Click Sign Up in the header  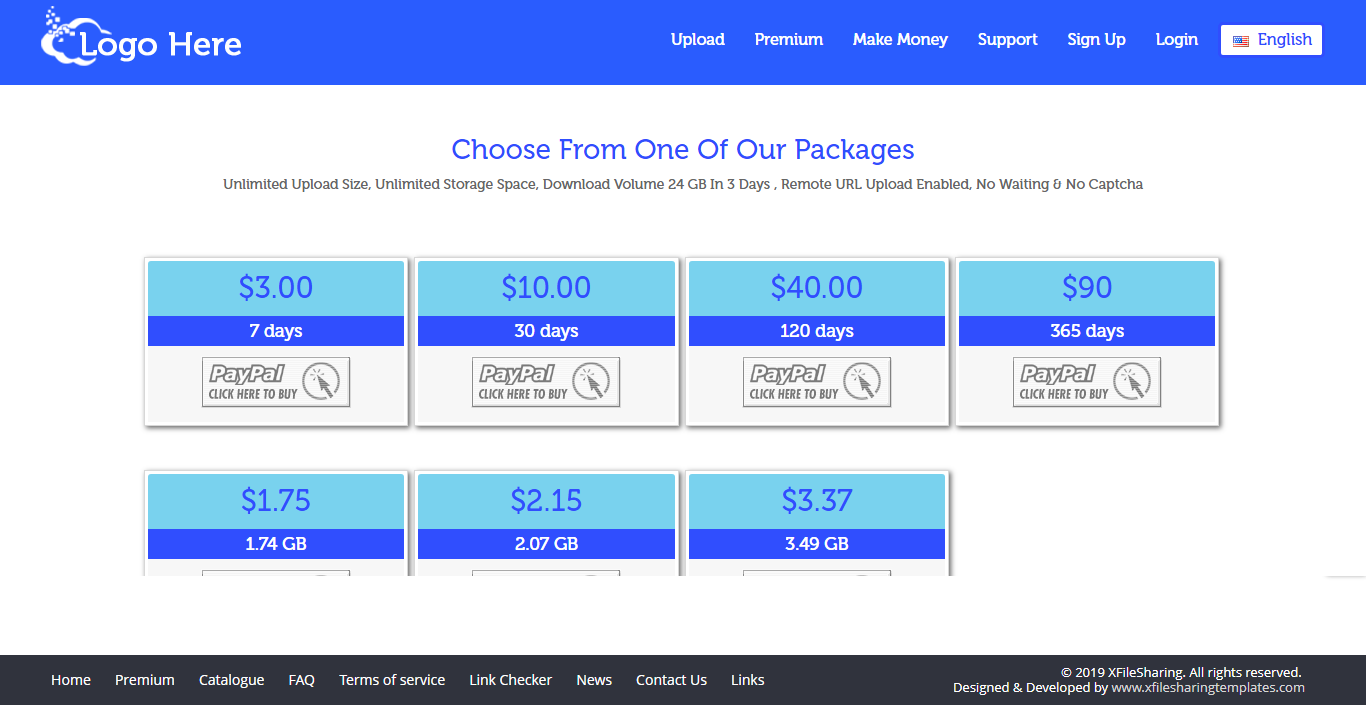[x=1096, y=40]
